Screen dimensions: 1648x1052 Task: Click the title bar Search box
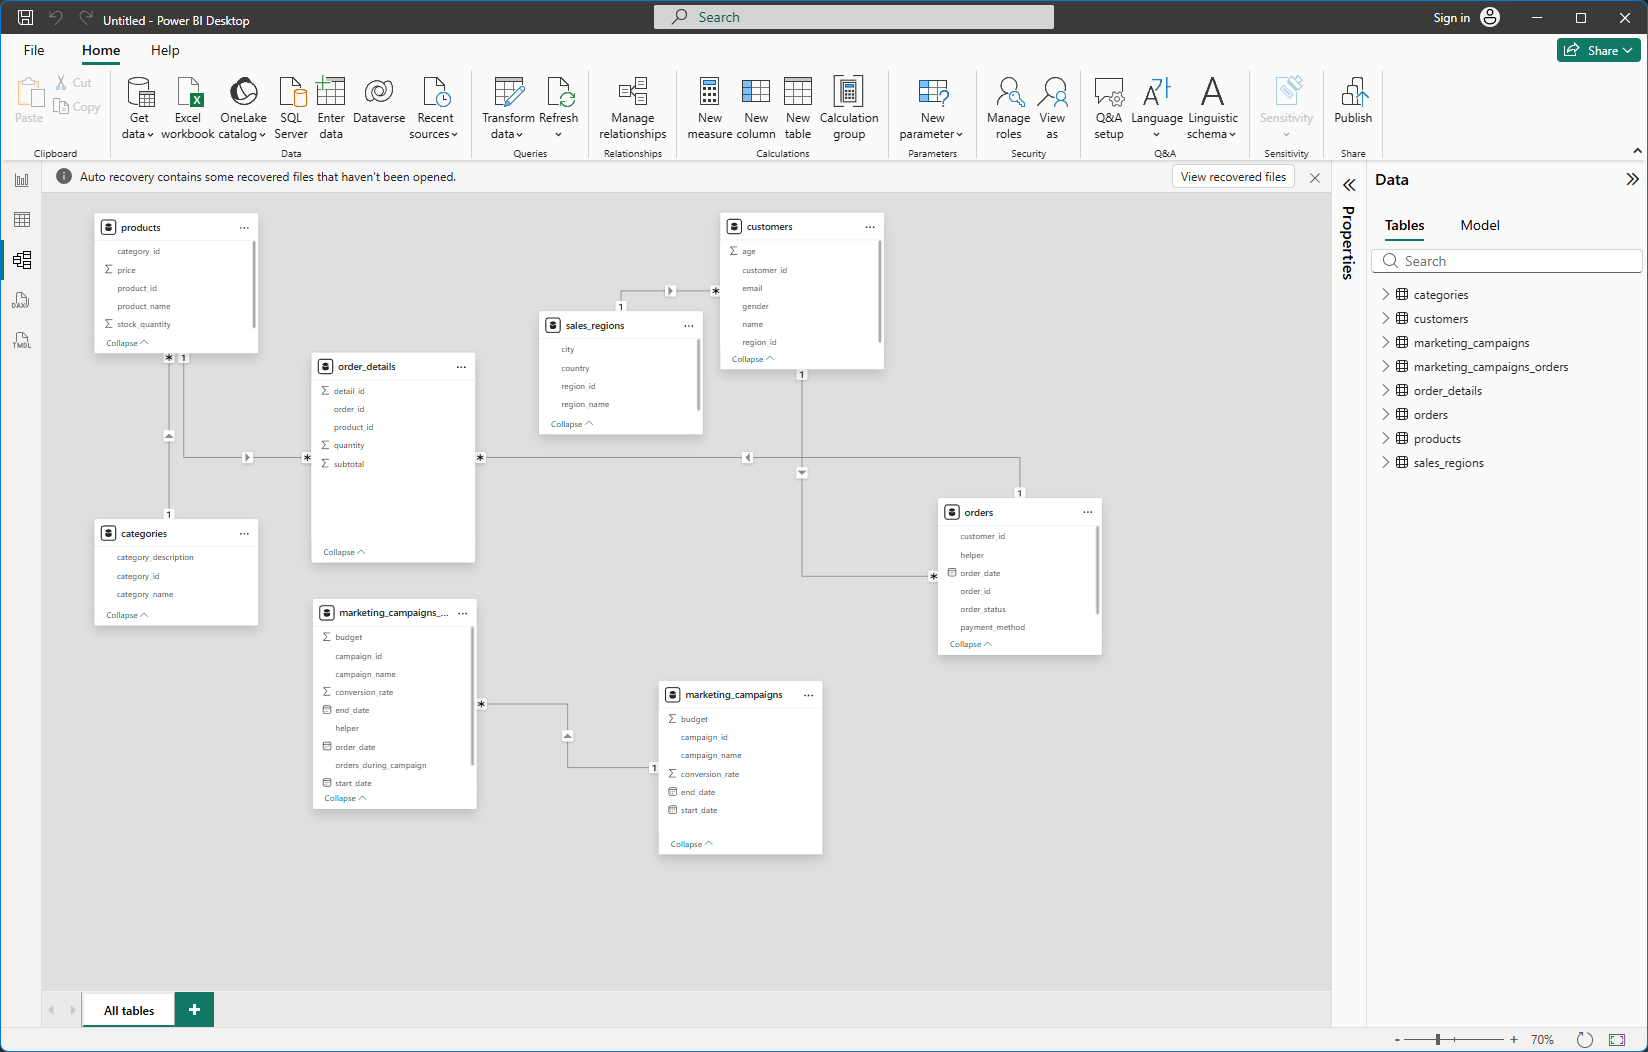(854, 17)
